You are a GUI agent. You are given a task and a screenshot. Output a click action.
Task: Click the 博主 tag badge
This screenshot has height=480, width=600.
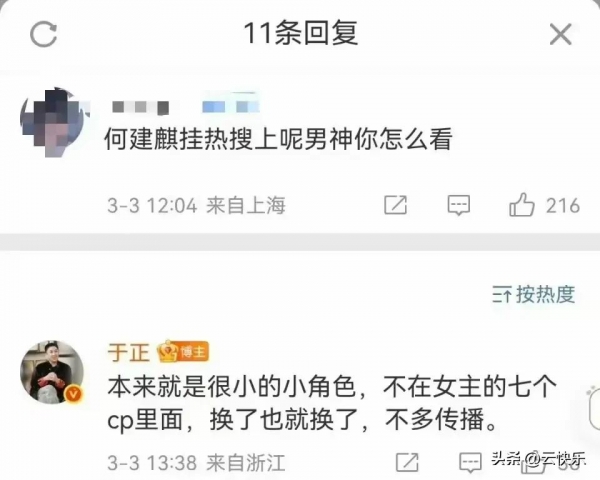pyautogui.click(x=194, y=351)
